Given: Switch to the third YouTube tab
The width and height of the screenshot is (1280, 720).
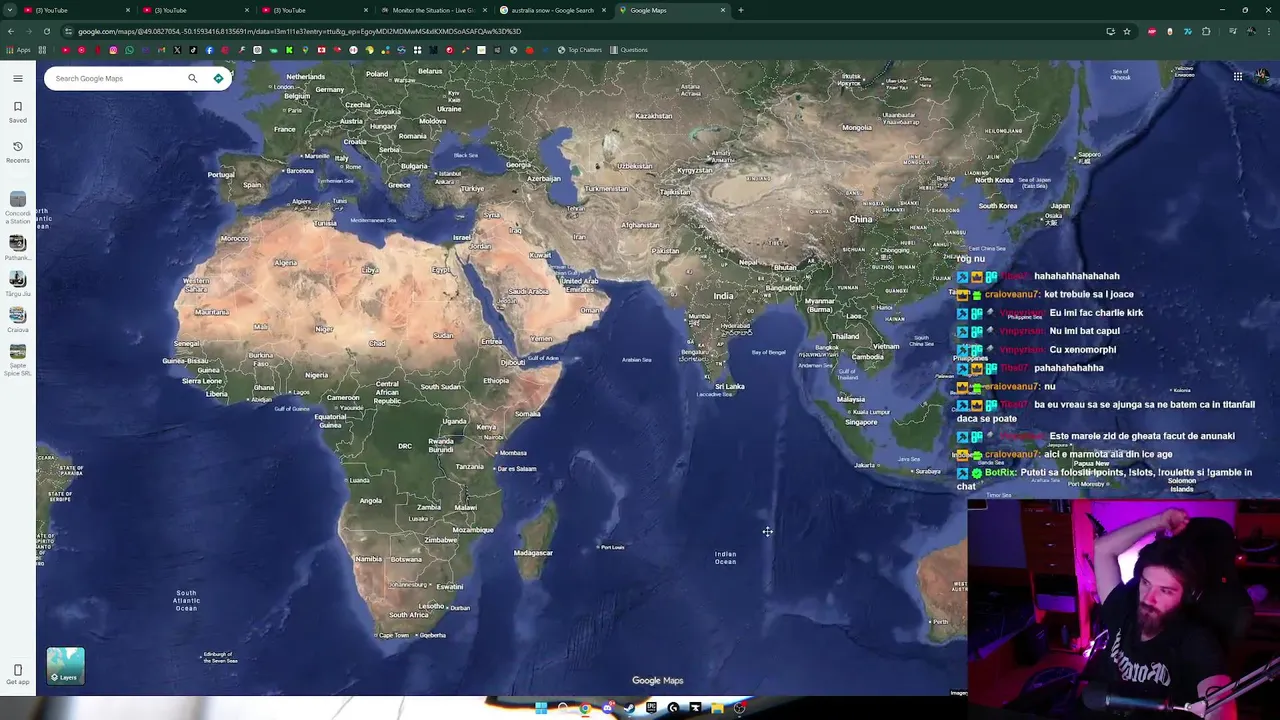Looking at the screenshot, I should coord(313,10).
